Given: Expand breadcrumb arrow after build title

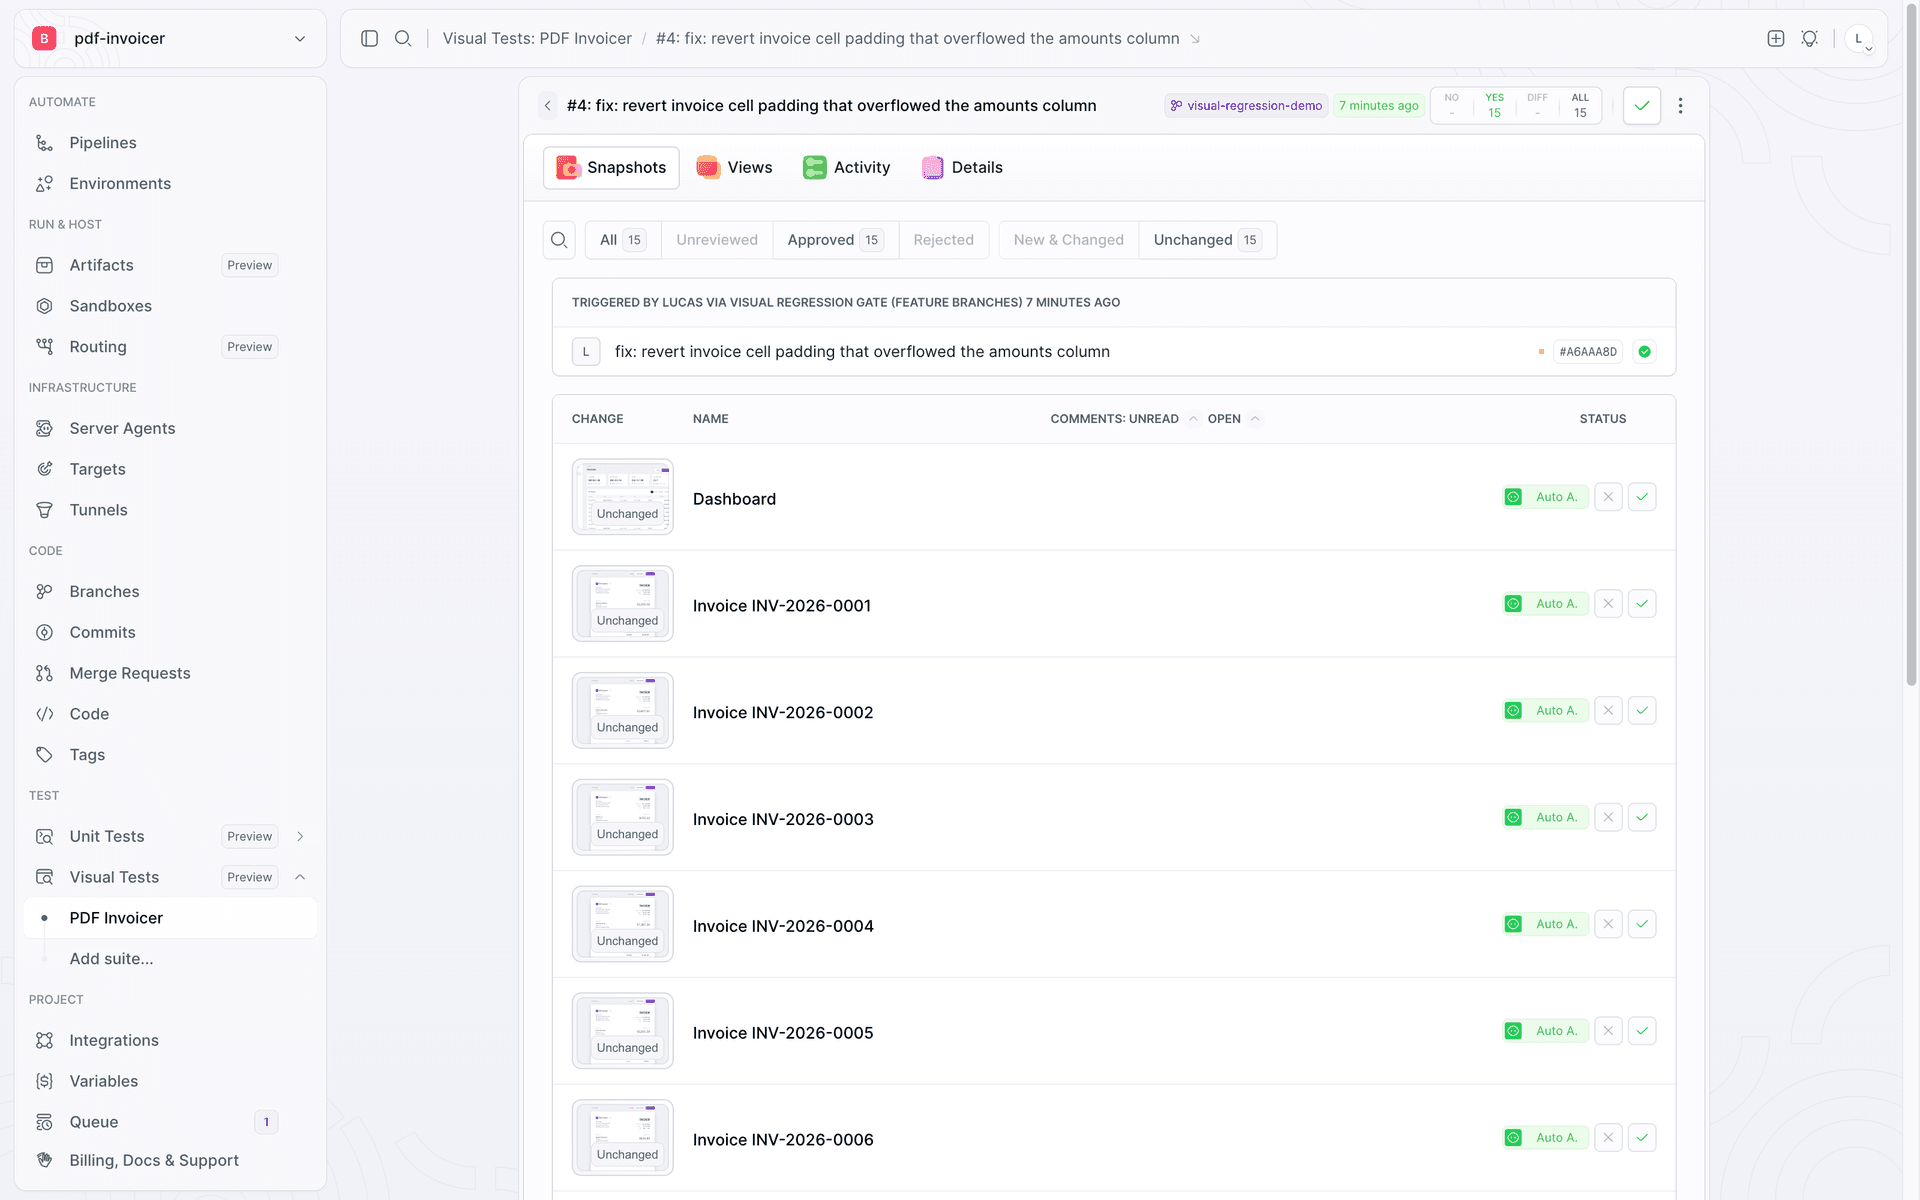Looking at the screenshot, I should point(1195,39).
